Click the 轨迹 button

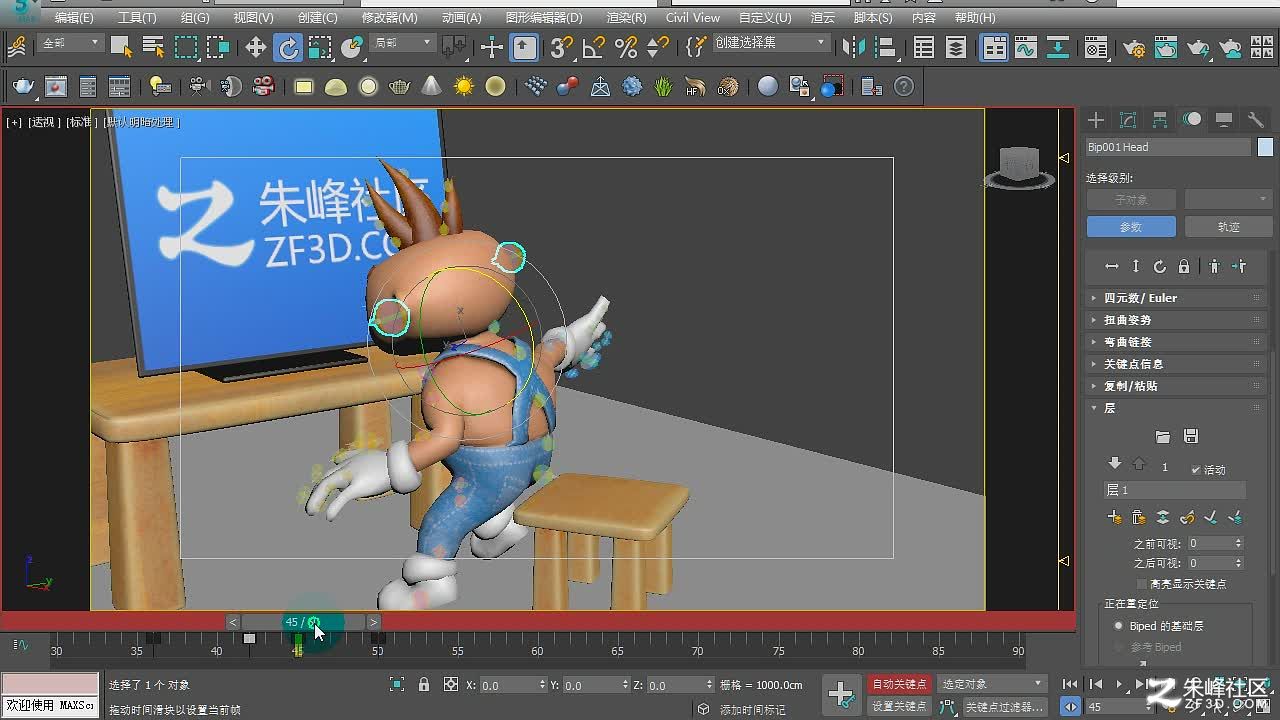tap(1228, 227)
